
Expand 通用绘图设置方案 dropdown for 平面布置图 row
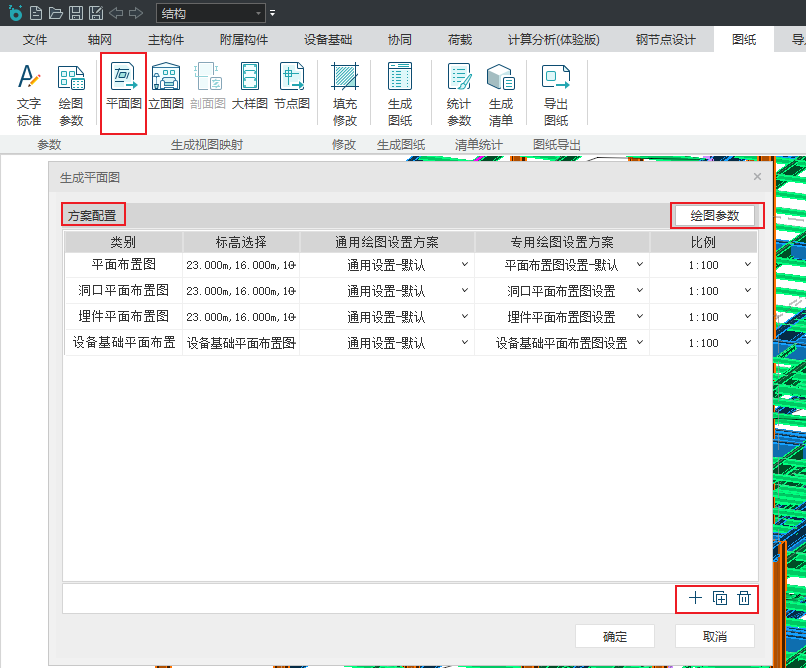pos(464,265)
